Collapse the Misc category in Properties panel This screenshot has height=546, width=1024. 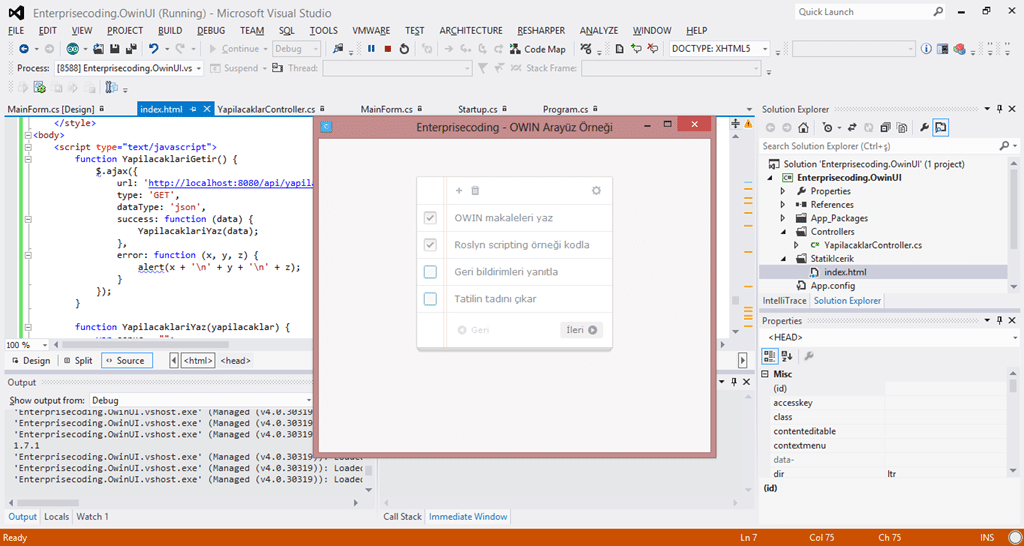click(765, 374)
